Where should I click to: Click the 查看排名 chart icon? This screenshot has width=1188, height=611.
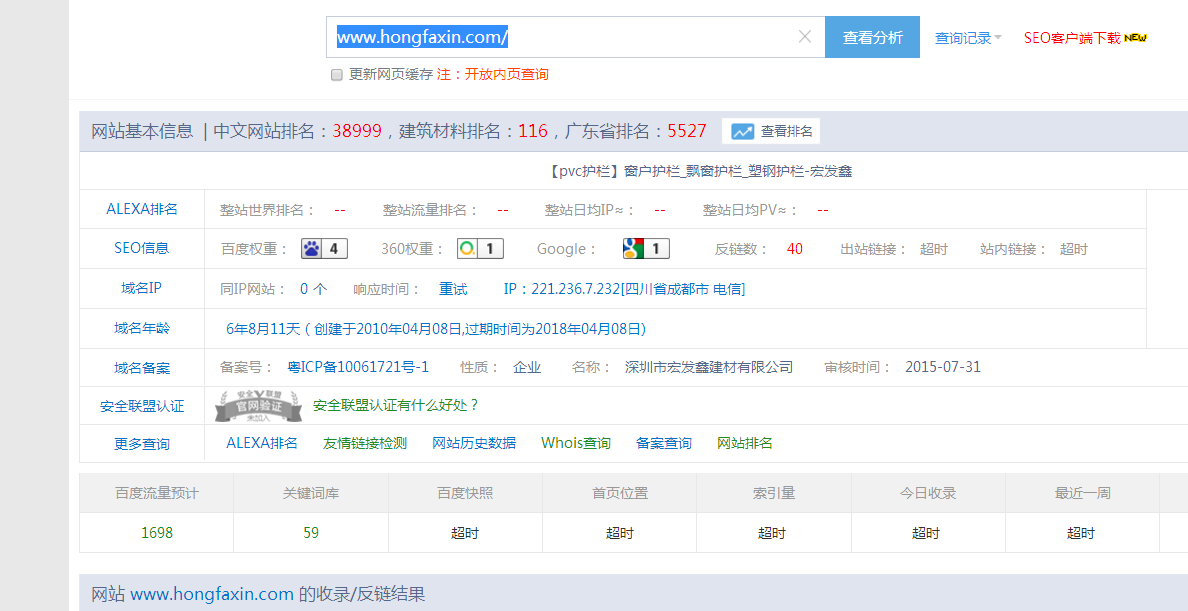742,131
